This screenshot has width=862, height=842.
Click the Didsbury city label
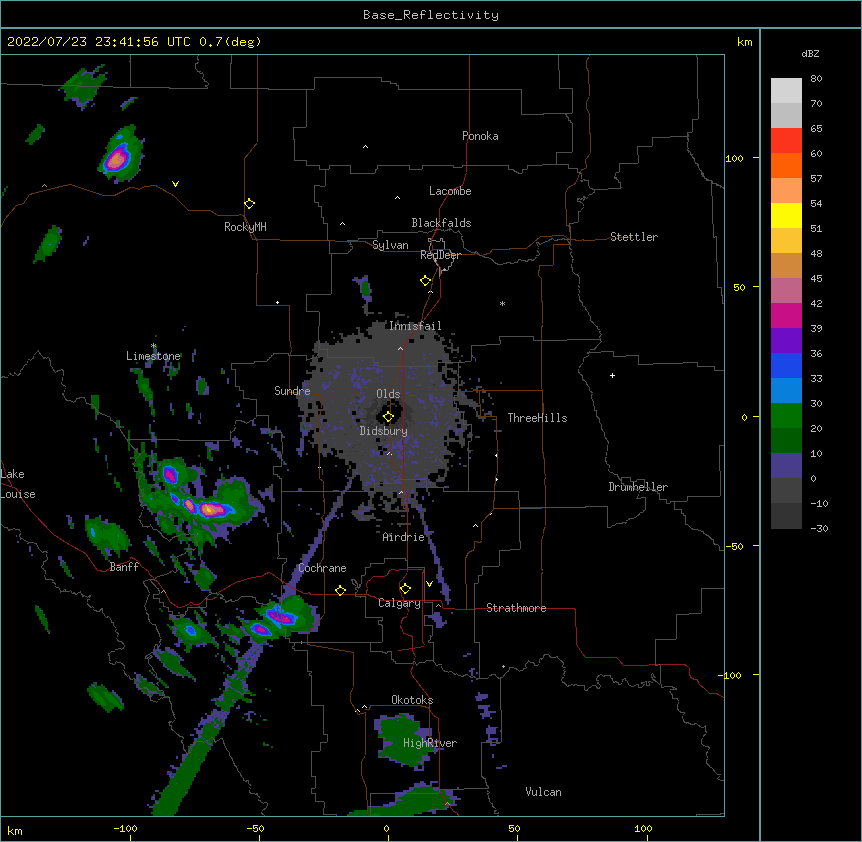384,431
